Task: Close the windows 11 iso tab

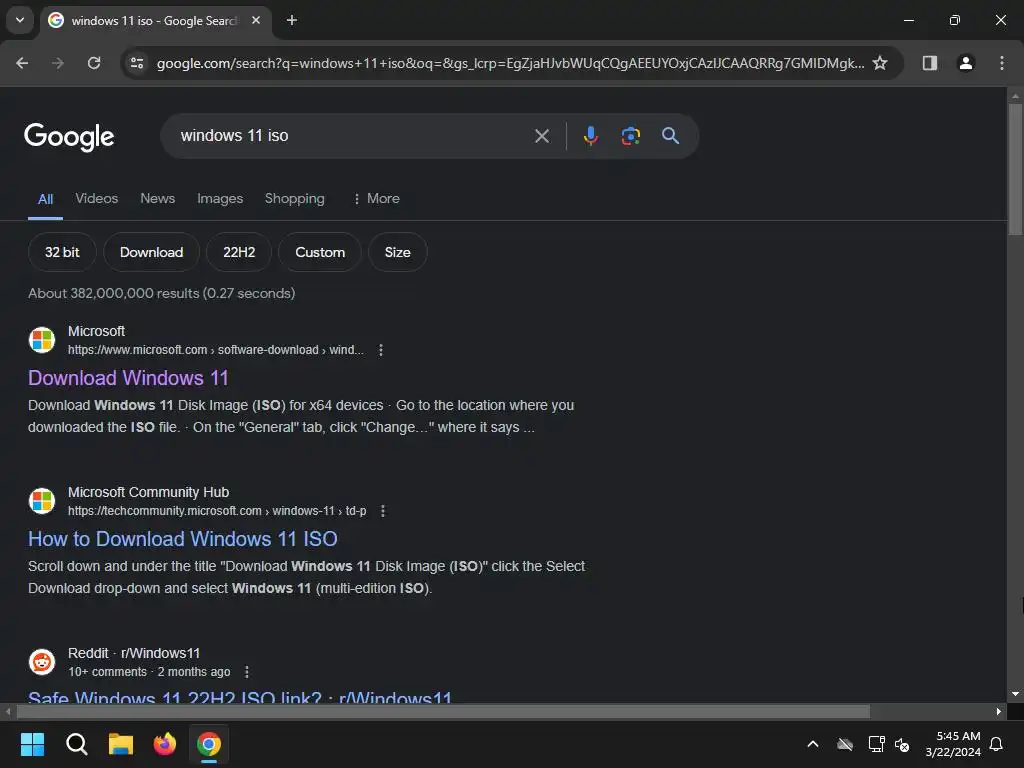Action: tap(256, 20)
